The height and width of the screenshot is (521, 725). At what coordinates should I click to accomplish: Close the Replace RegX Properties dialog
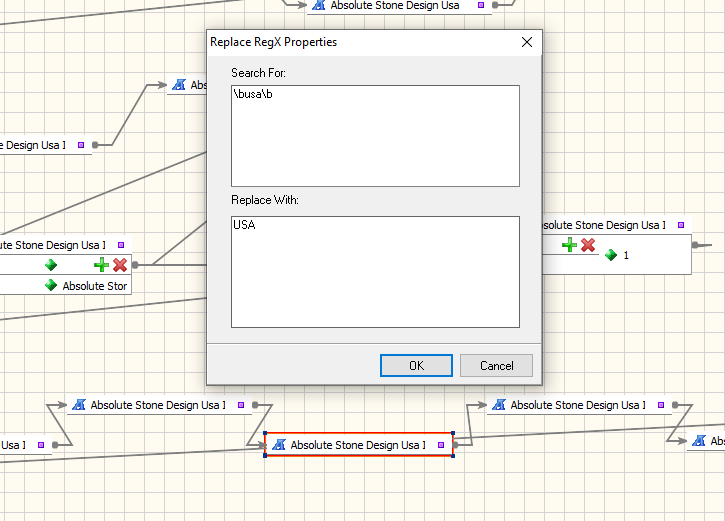[527, 42]
